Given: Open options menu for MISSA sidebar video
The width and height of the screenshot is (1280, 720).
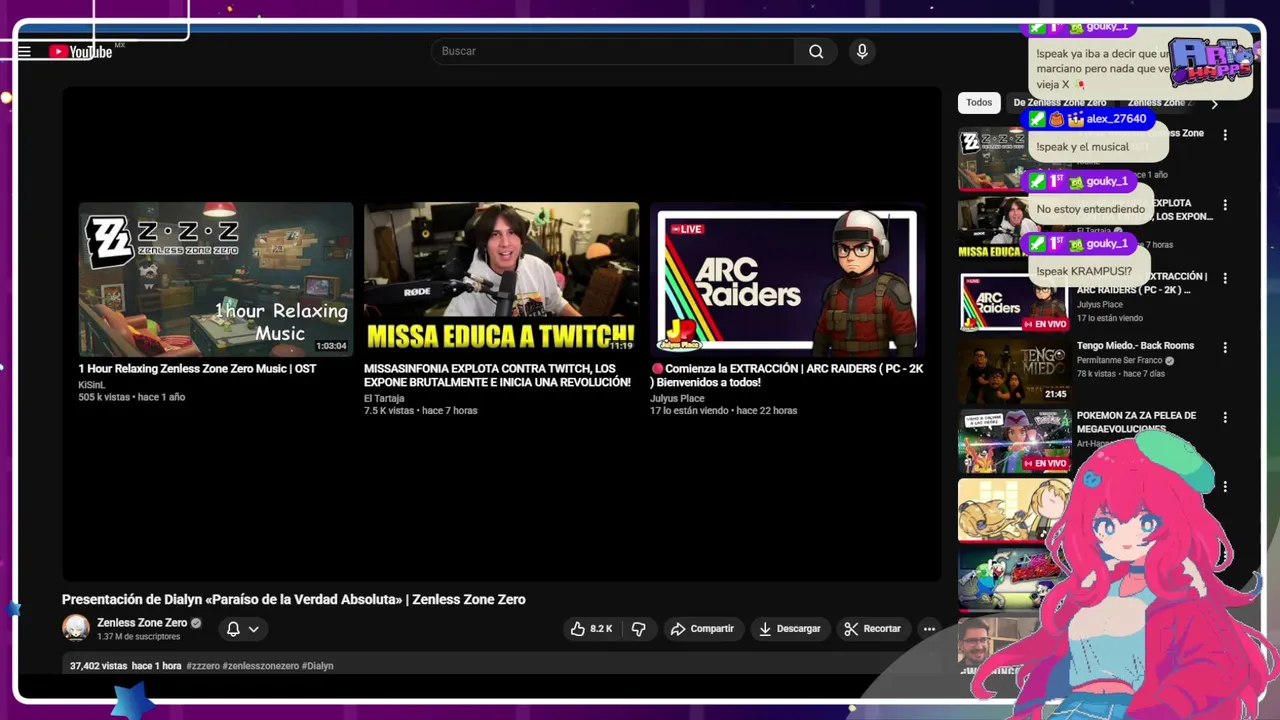Looking at the screenshot, I should tap(1225, 205).
